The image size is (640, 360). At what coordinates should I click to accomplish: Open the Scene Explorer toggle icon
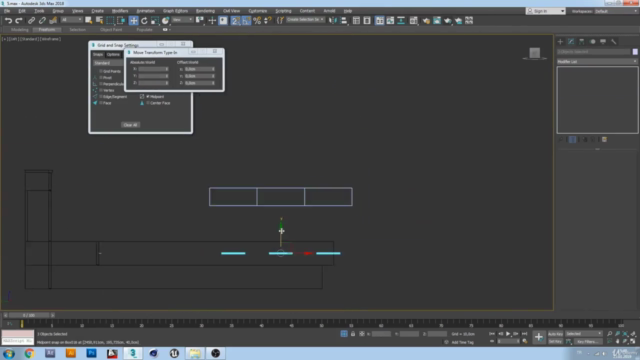pos(356,20)
